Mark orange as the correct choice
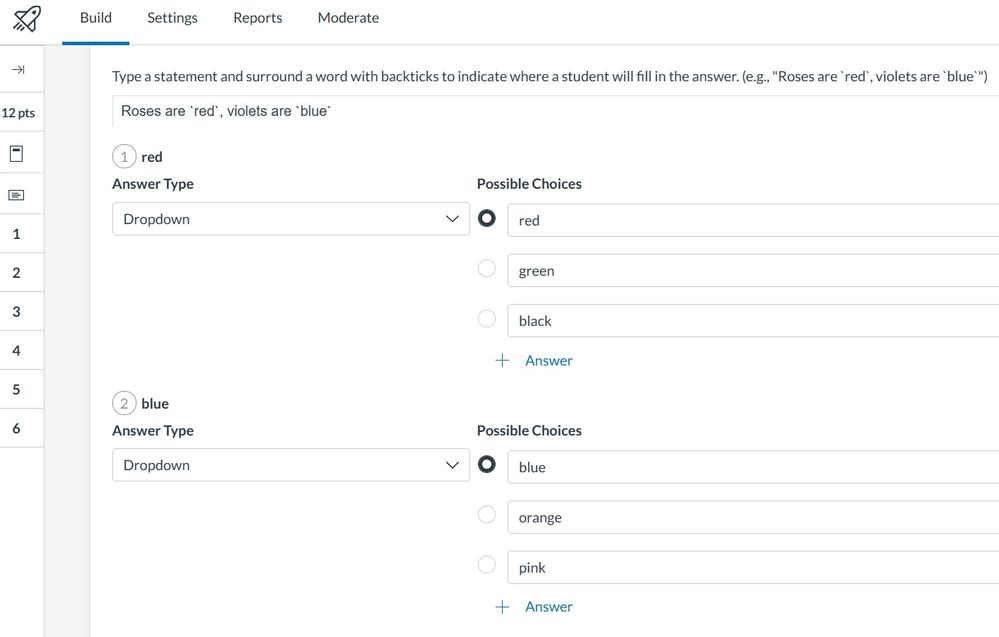 point(487,515)
